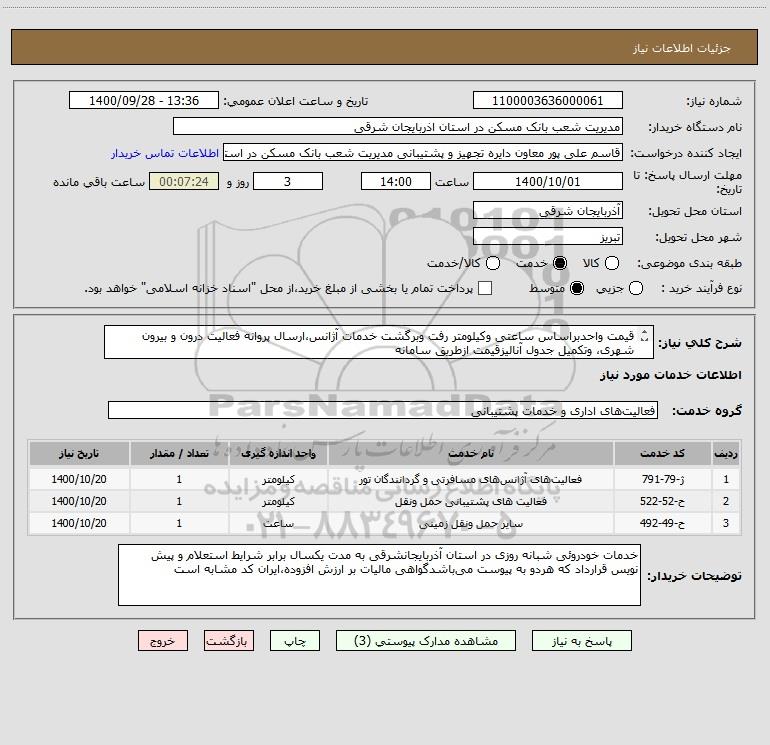The image size is (770, 745).
Task: Click the اطلاعات خدمات مورد نیاز section heading
Action: pos(670,375)
